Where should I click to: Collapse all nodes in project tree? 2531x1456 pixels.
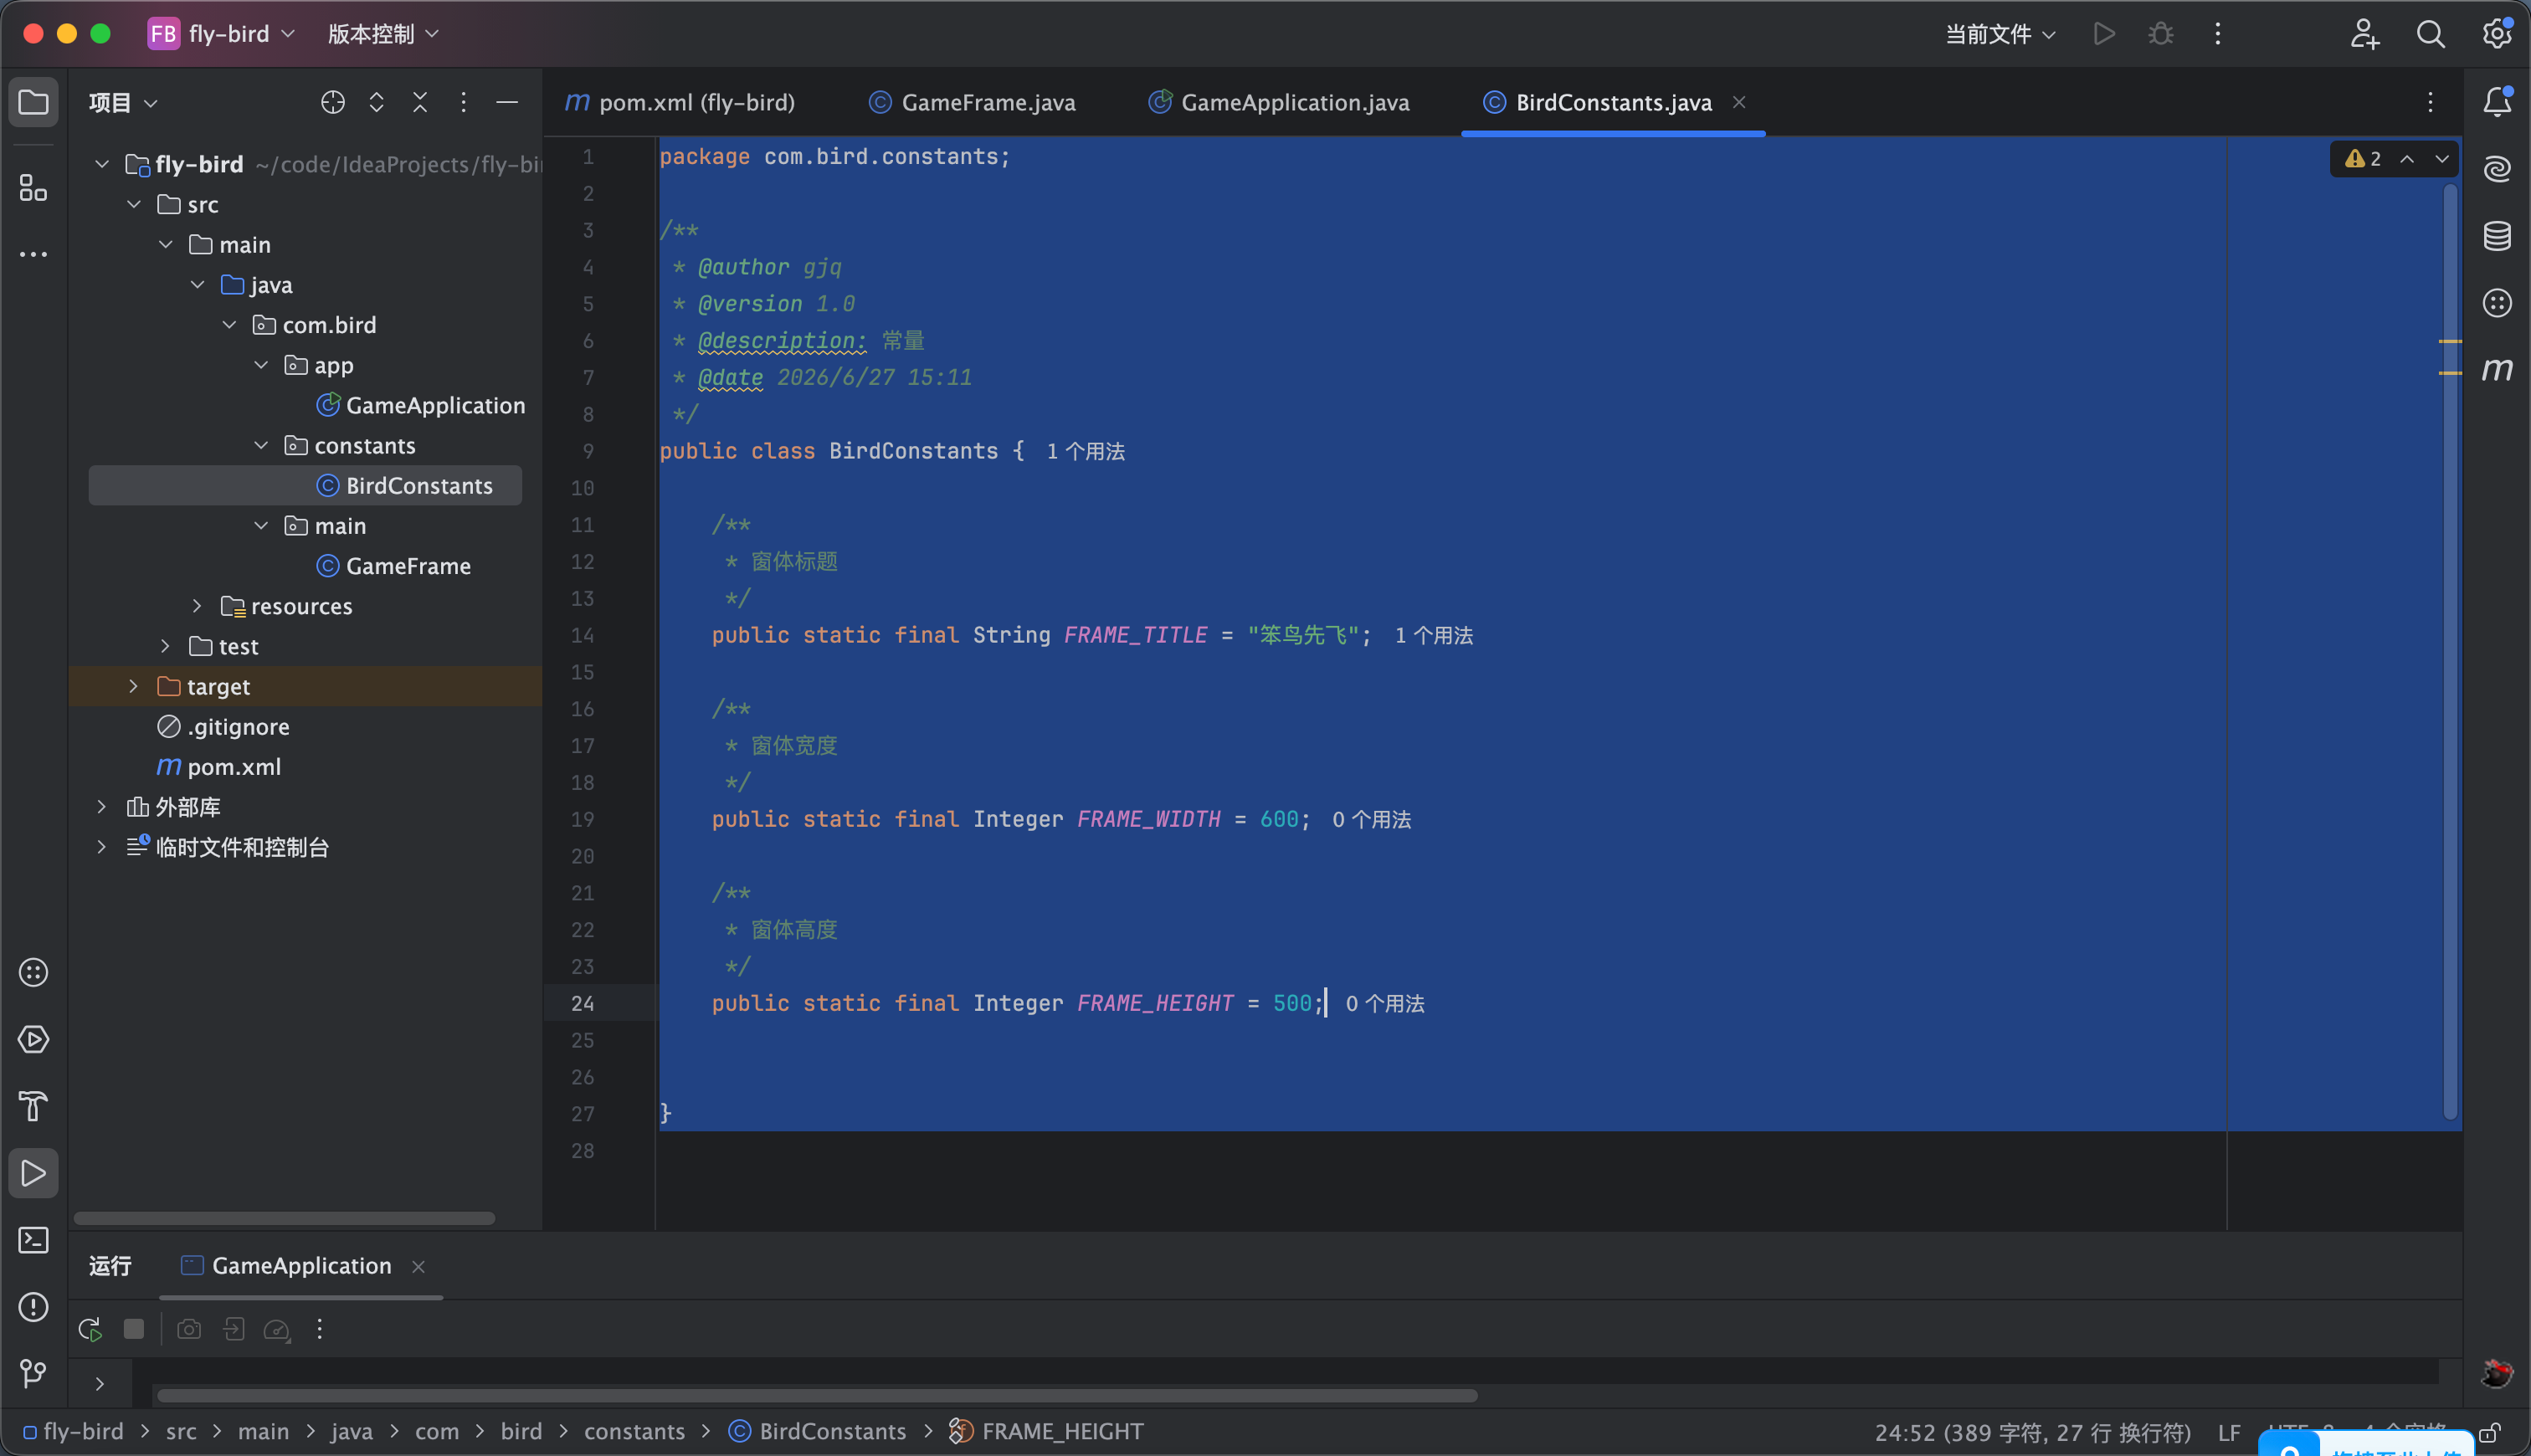click(x=420, y=102)
